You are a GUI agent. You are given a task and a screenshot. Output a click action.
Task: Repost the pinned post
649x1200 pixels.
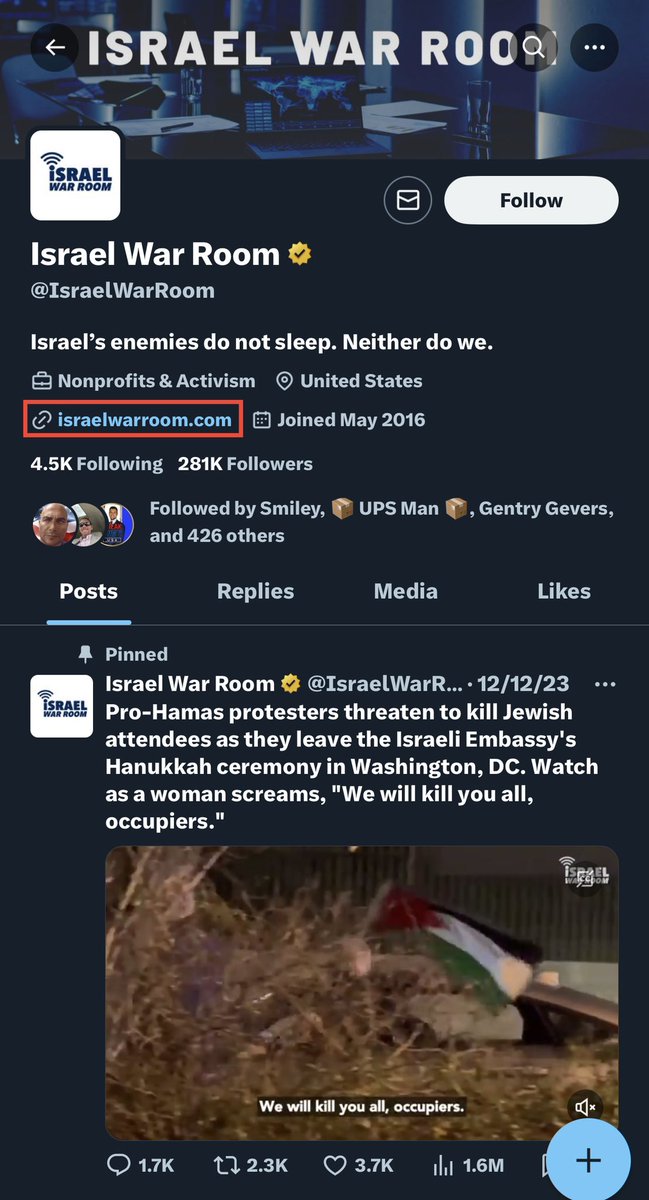[251, 1164]
